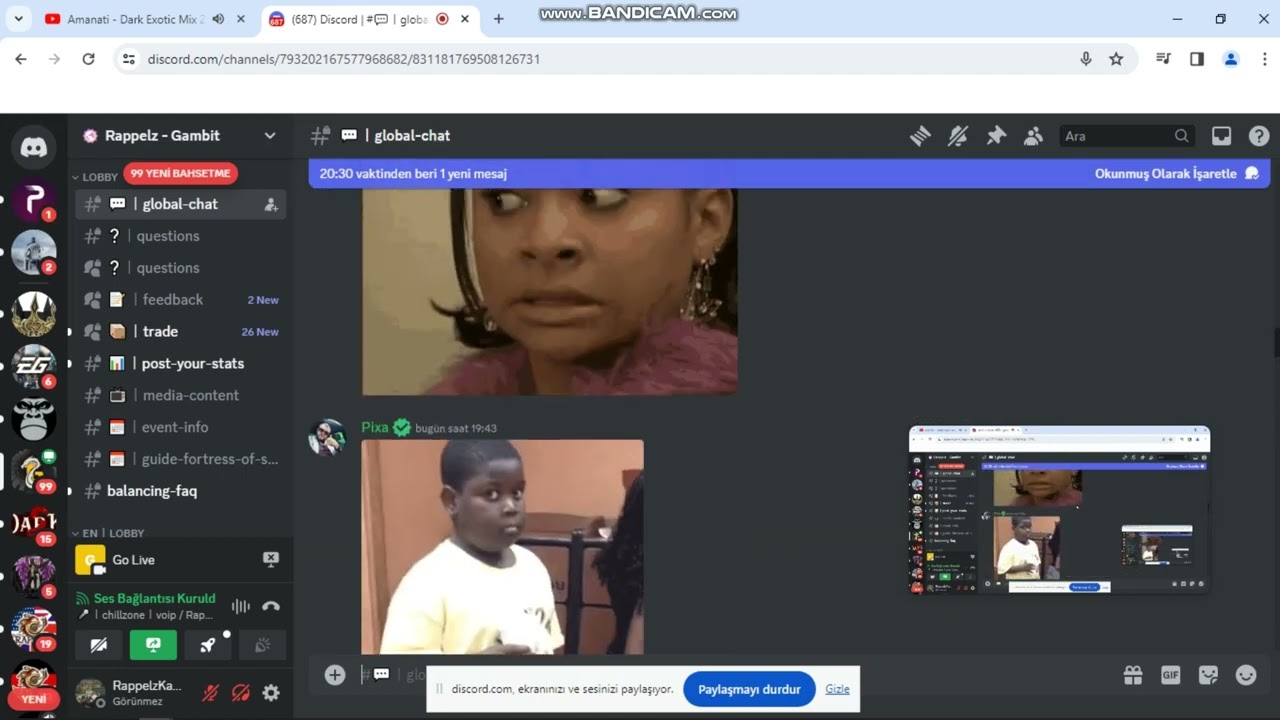The height and width of the screenshot is (720, 1280).
Task: Open the GIF picker
Action: pyautogui.click(x=1171, y=675)
